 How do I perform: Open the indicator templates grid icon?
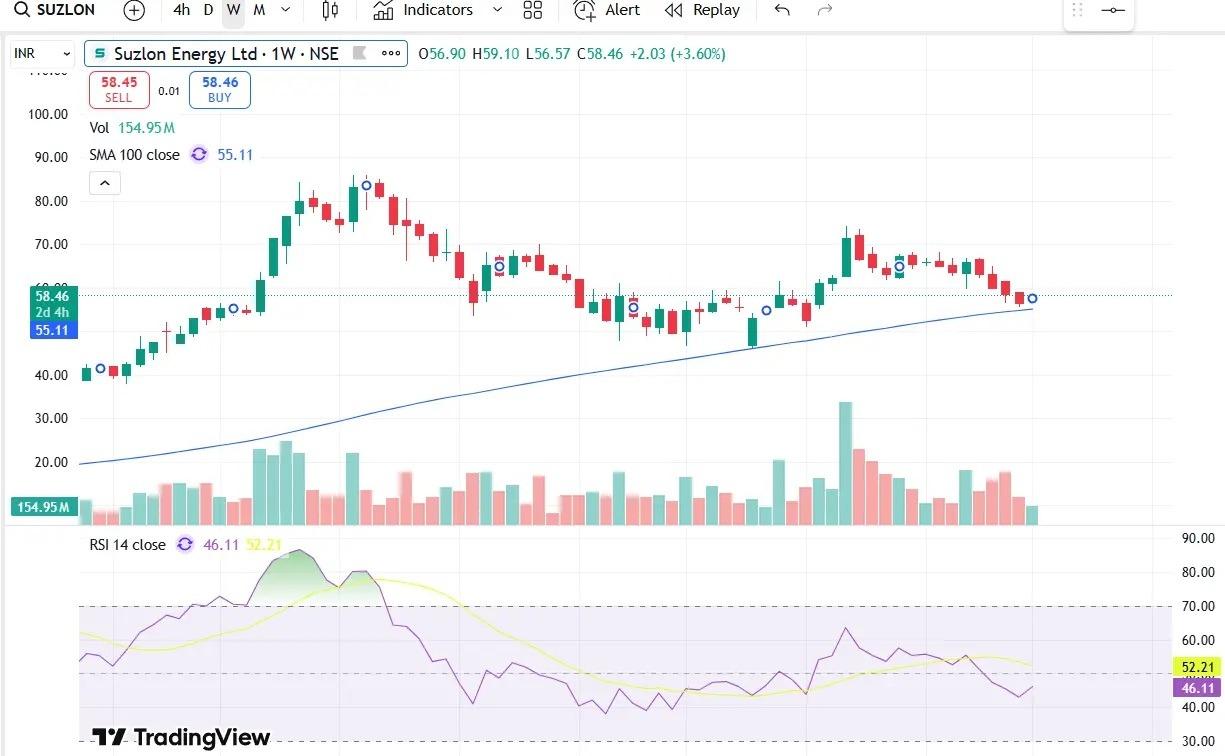coord(533,10)
